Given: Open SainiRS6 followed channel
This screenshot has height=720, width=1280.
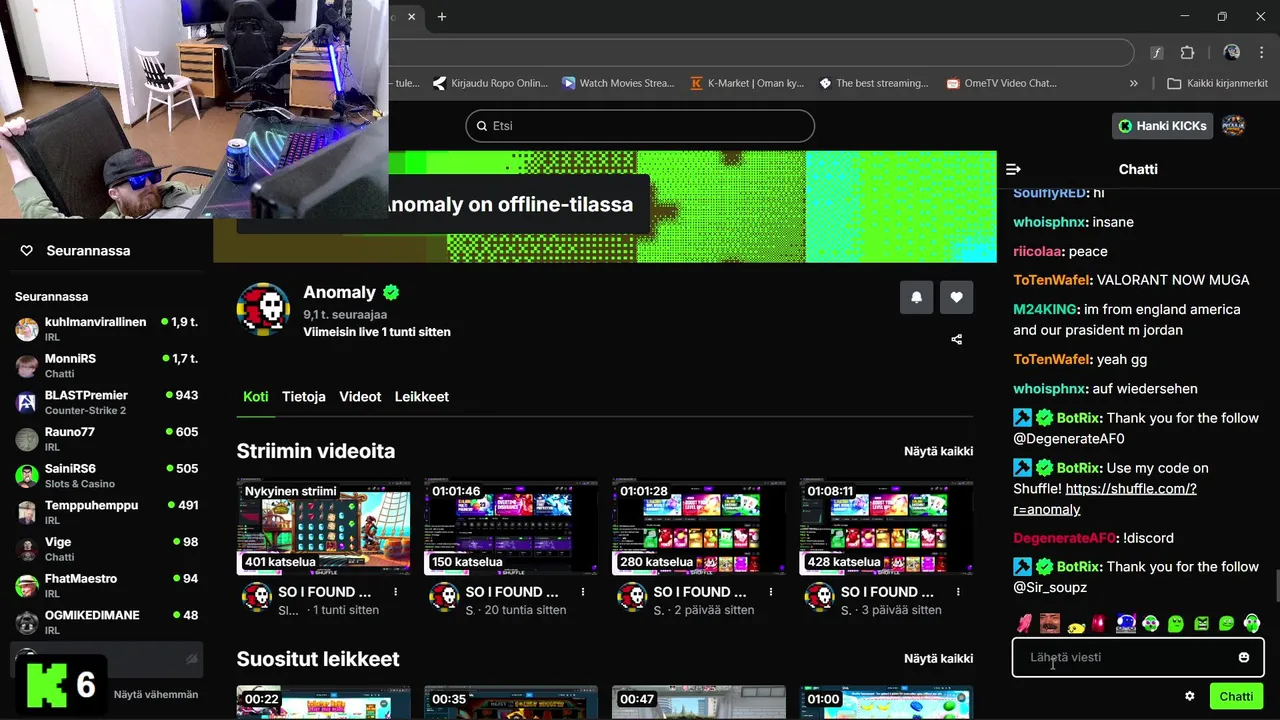Looking at the screenshot, I should click(x=106, y=476).
